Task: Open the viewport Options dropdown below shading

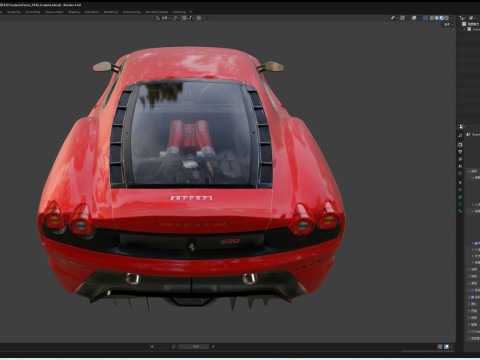Action: 448,24
